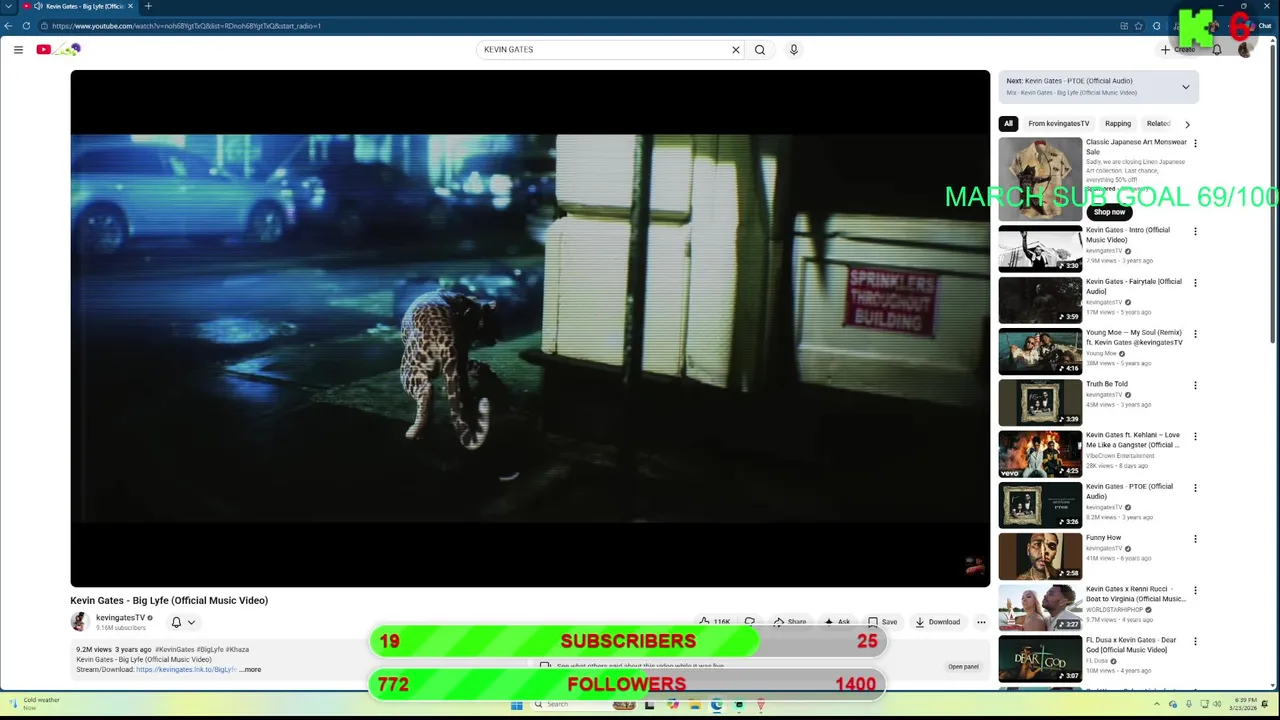Run the search with magnifier button
Image resolution: width=1280 pixels, height=720 pixels.
(x=760, y=49)
